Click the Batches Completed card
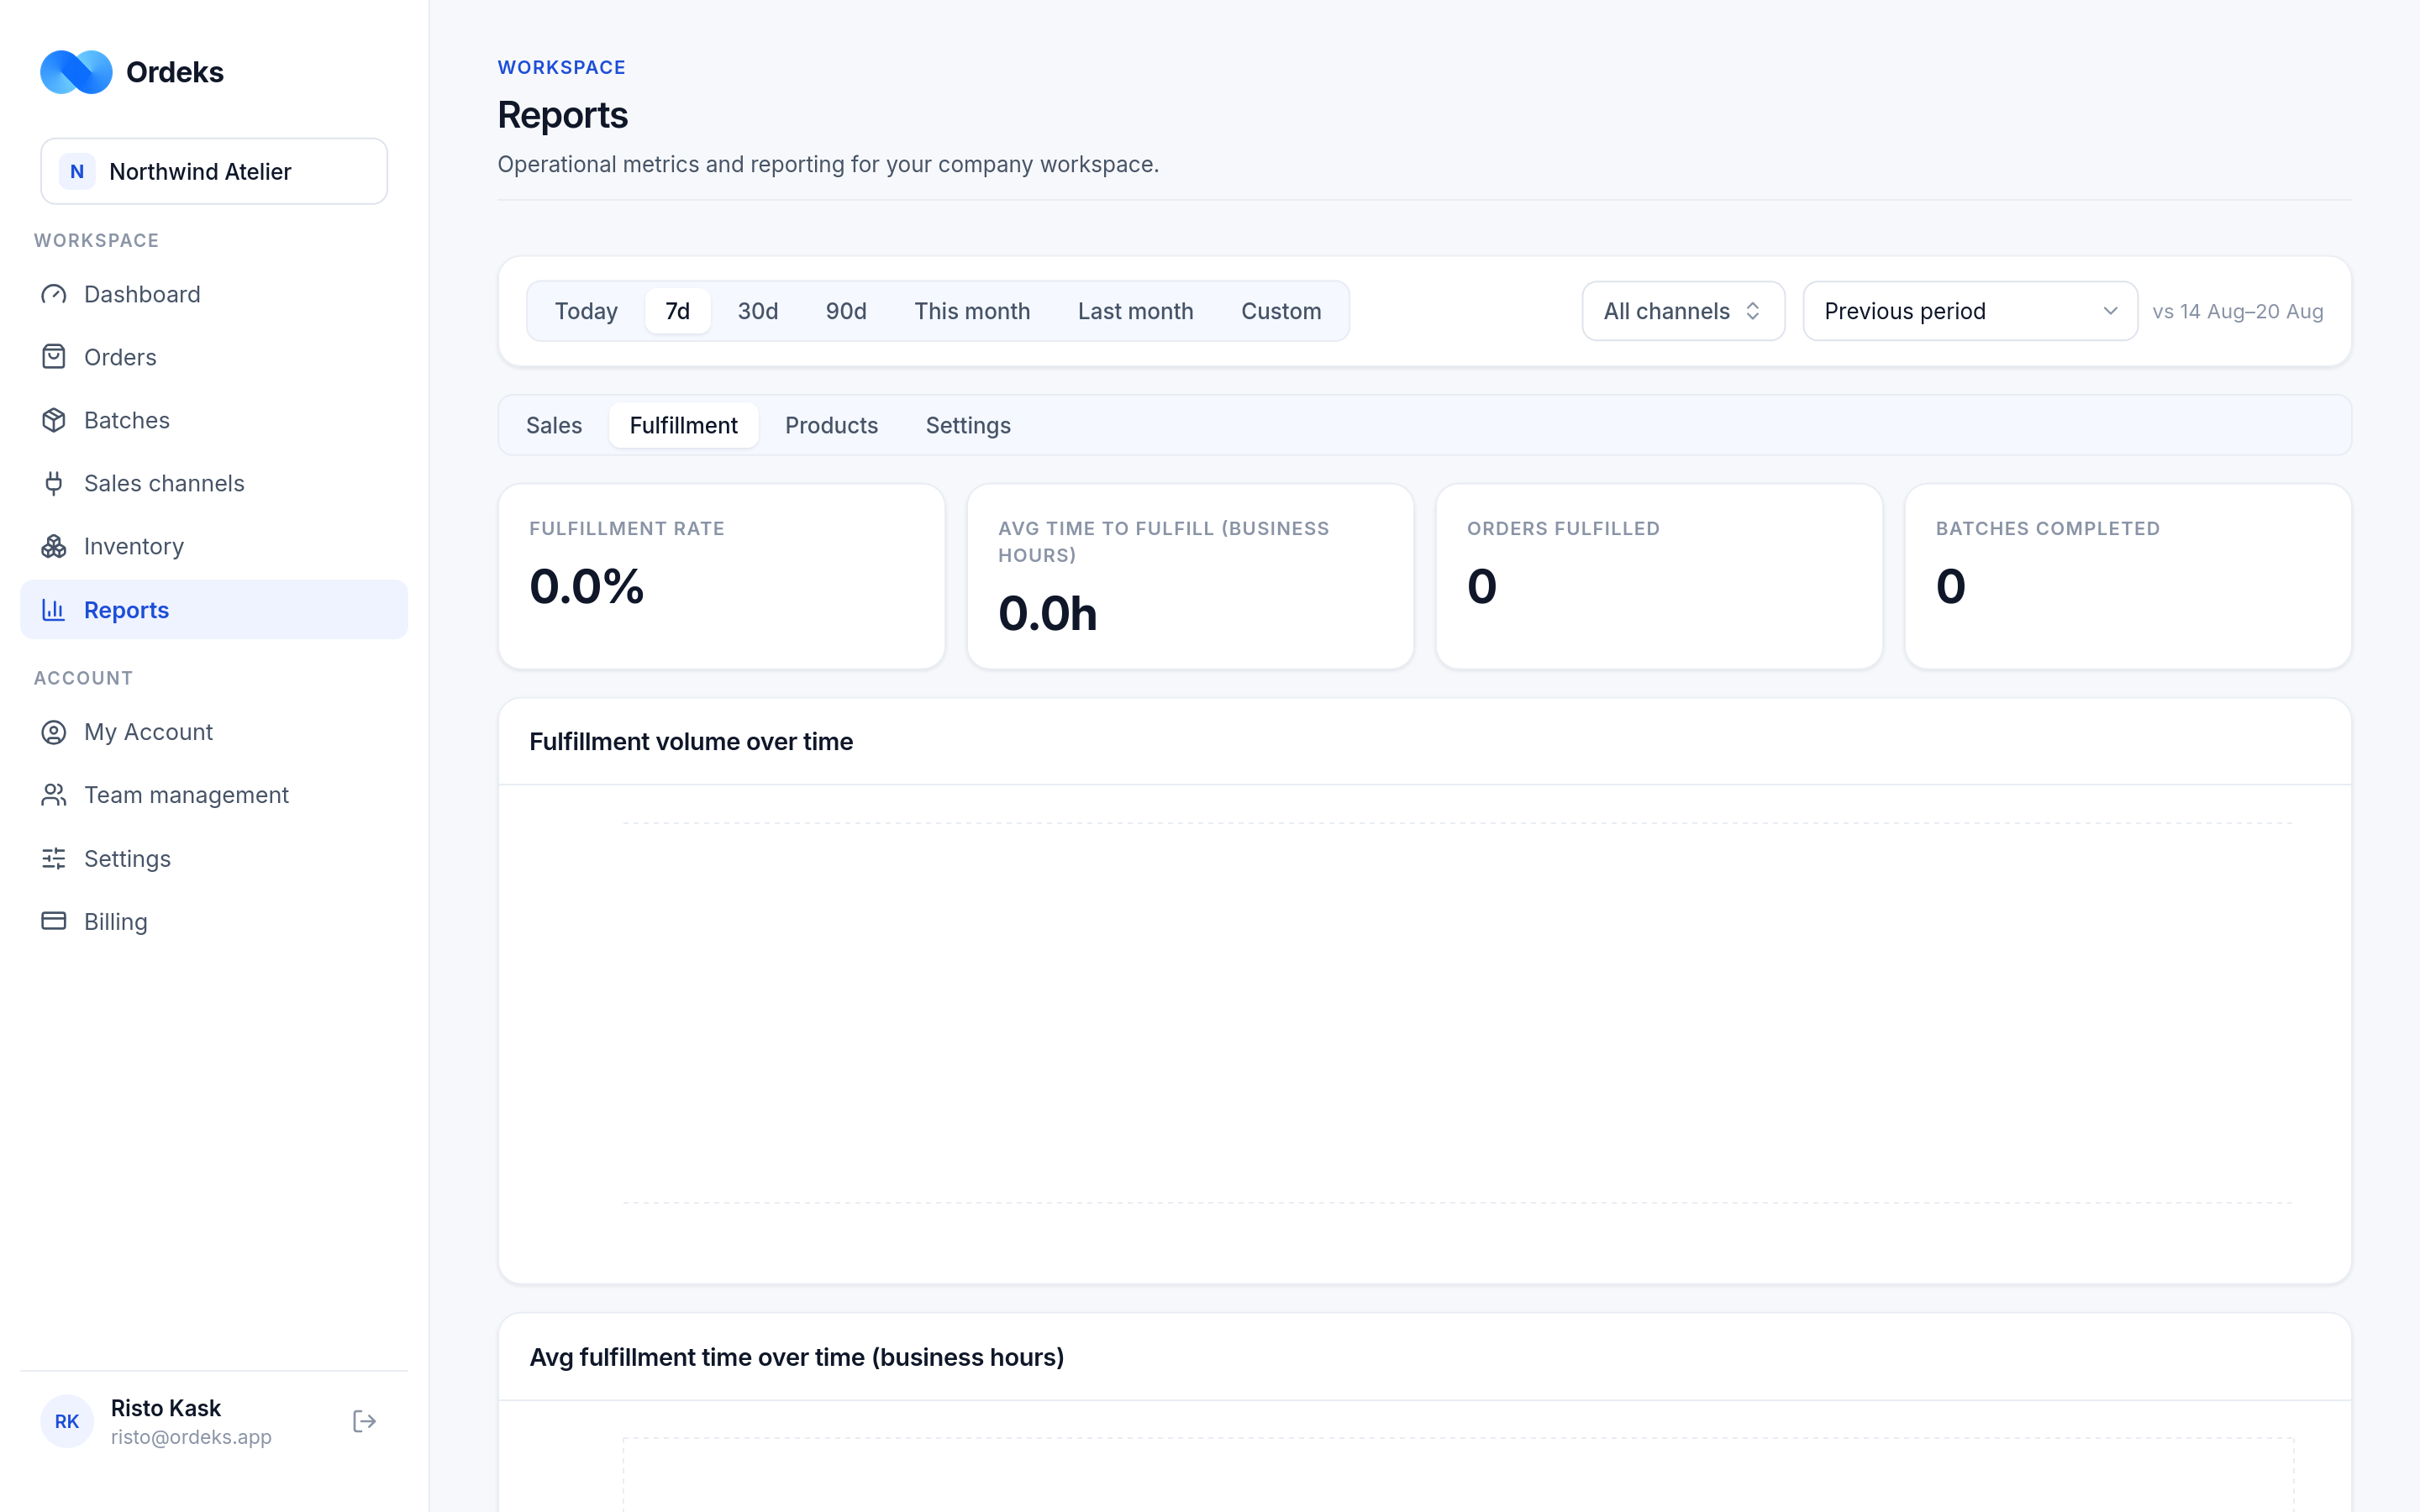 click(x=2128, y=577)
